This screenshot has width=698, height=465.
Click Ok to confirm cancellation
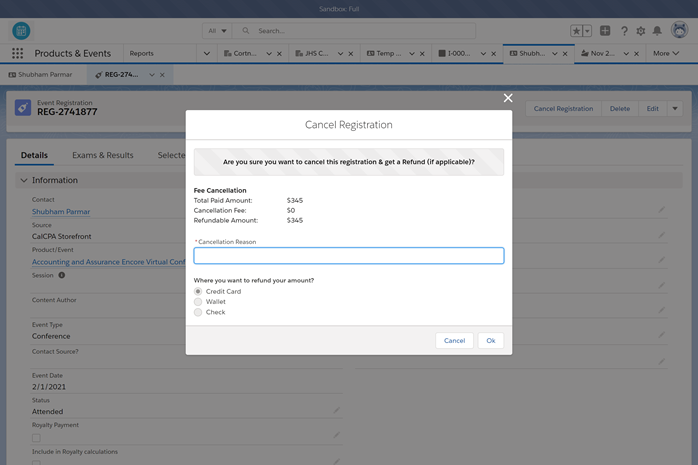click(x=490, y=341)
